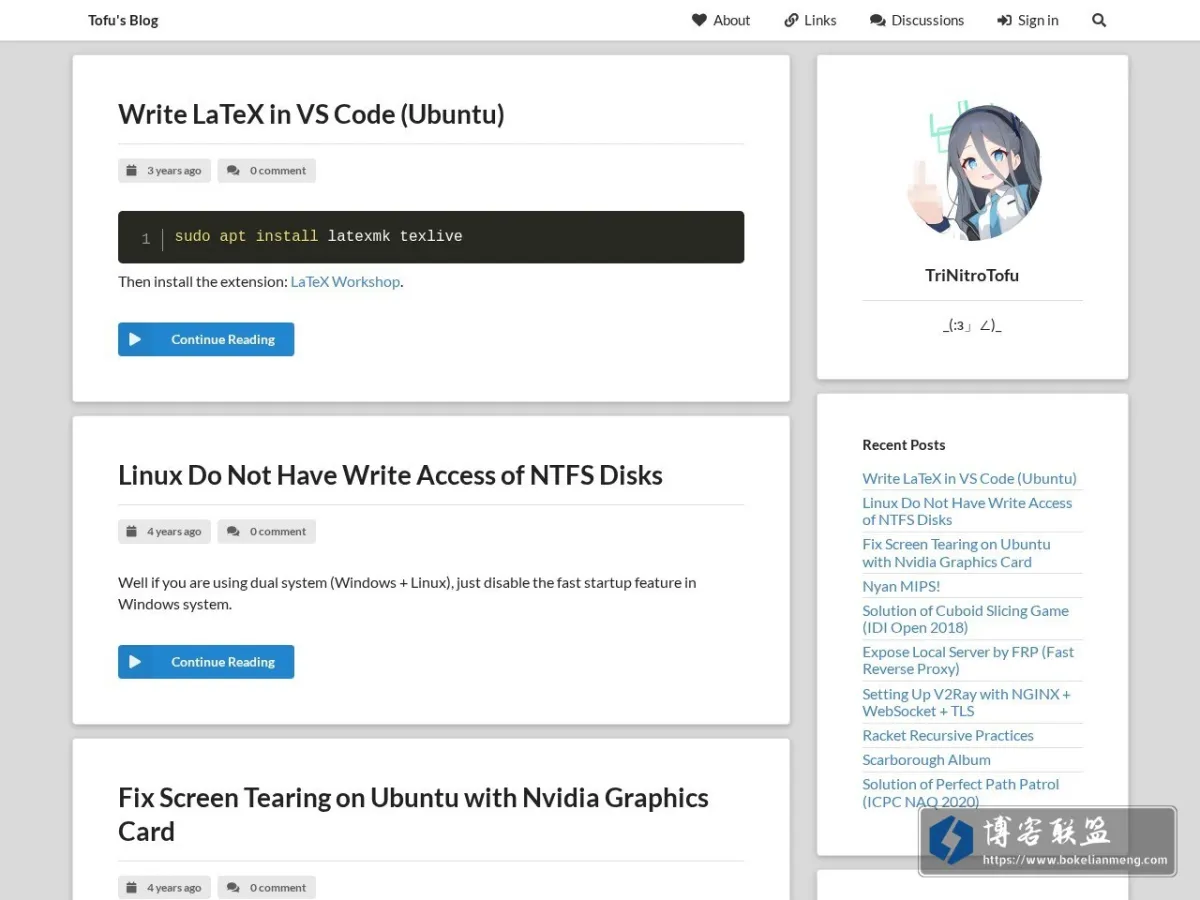Click the TriNitroTofu author name
This screenshot has height=900, width=1200.
(972, 275)
